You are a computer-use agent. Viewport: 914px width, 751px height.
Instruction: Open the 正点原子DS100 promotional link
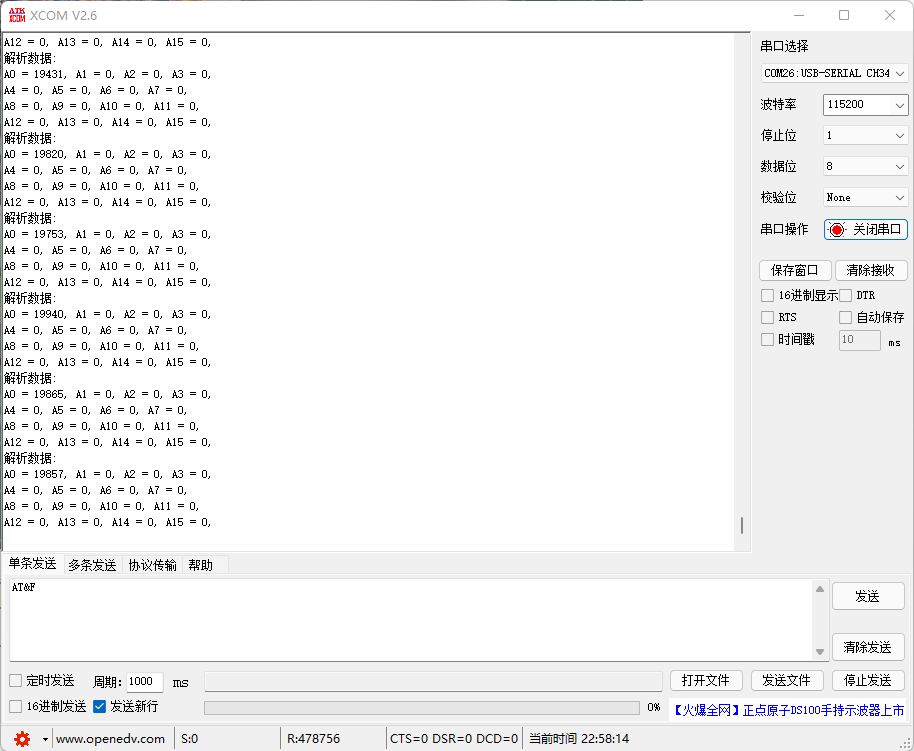(788, 710)
